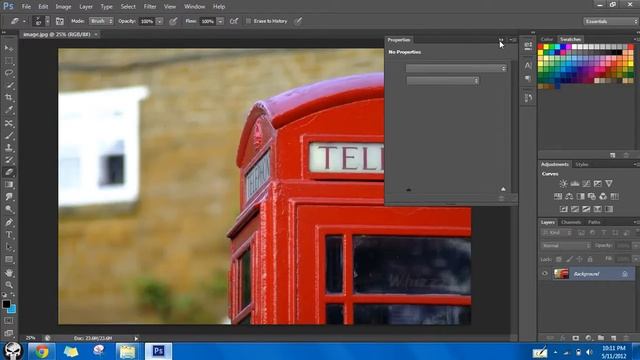The height and width of the screenshot is (360, 640).
Task: Add a Photo Filter adjustment
Action: click(x=592, y=196)
